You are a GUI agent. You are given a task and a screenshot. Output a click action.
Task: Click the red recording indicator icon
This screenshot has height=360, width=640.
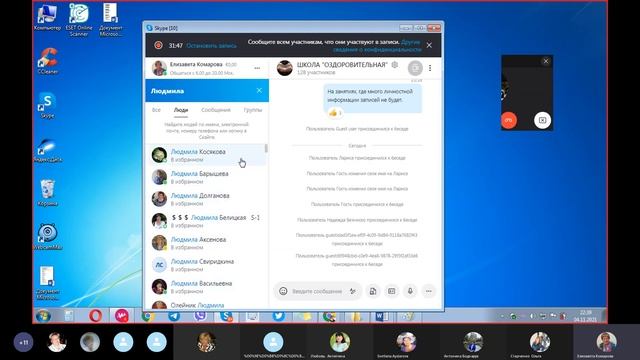tap(158, 45)
